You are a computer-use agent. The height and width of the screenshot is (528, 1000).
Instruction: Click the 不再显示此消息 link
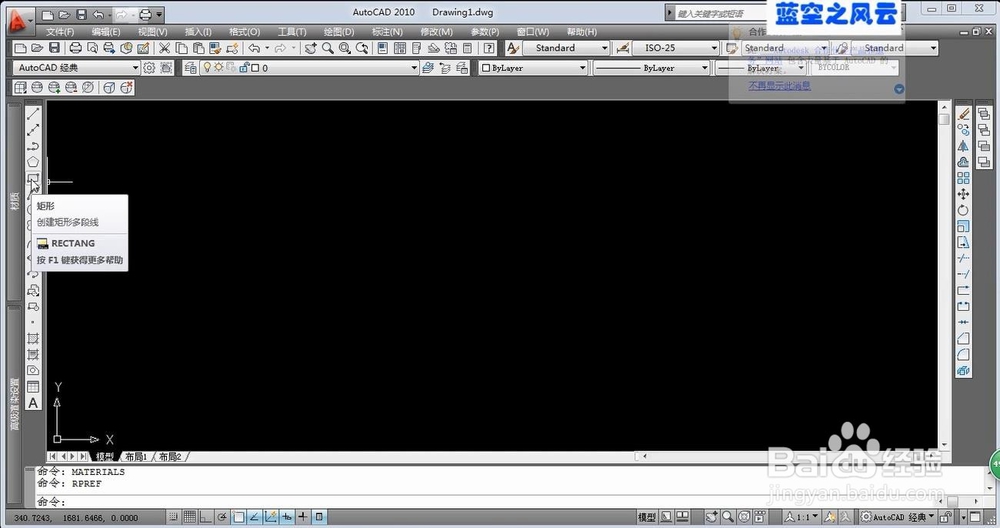point(779,85)
